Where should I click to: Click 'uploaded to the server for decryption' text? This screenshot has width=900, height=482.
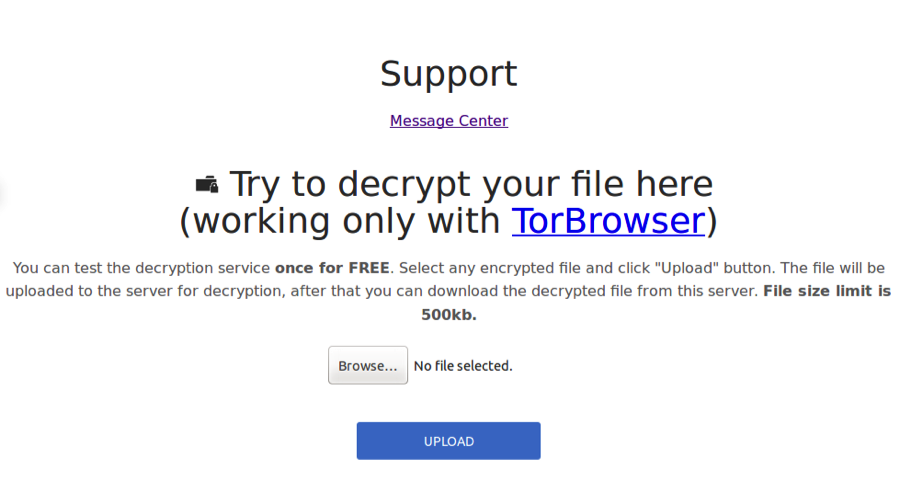pos(145,291)
